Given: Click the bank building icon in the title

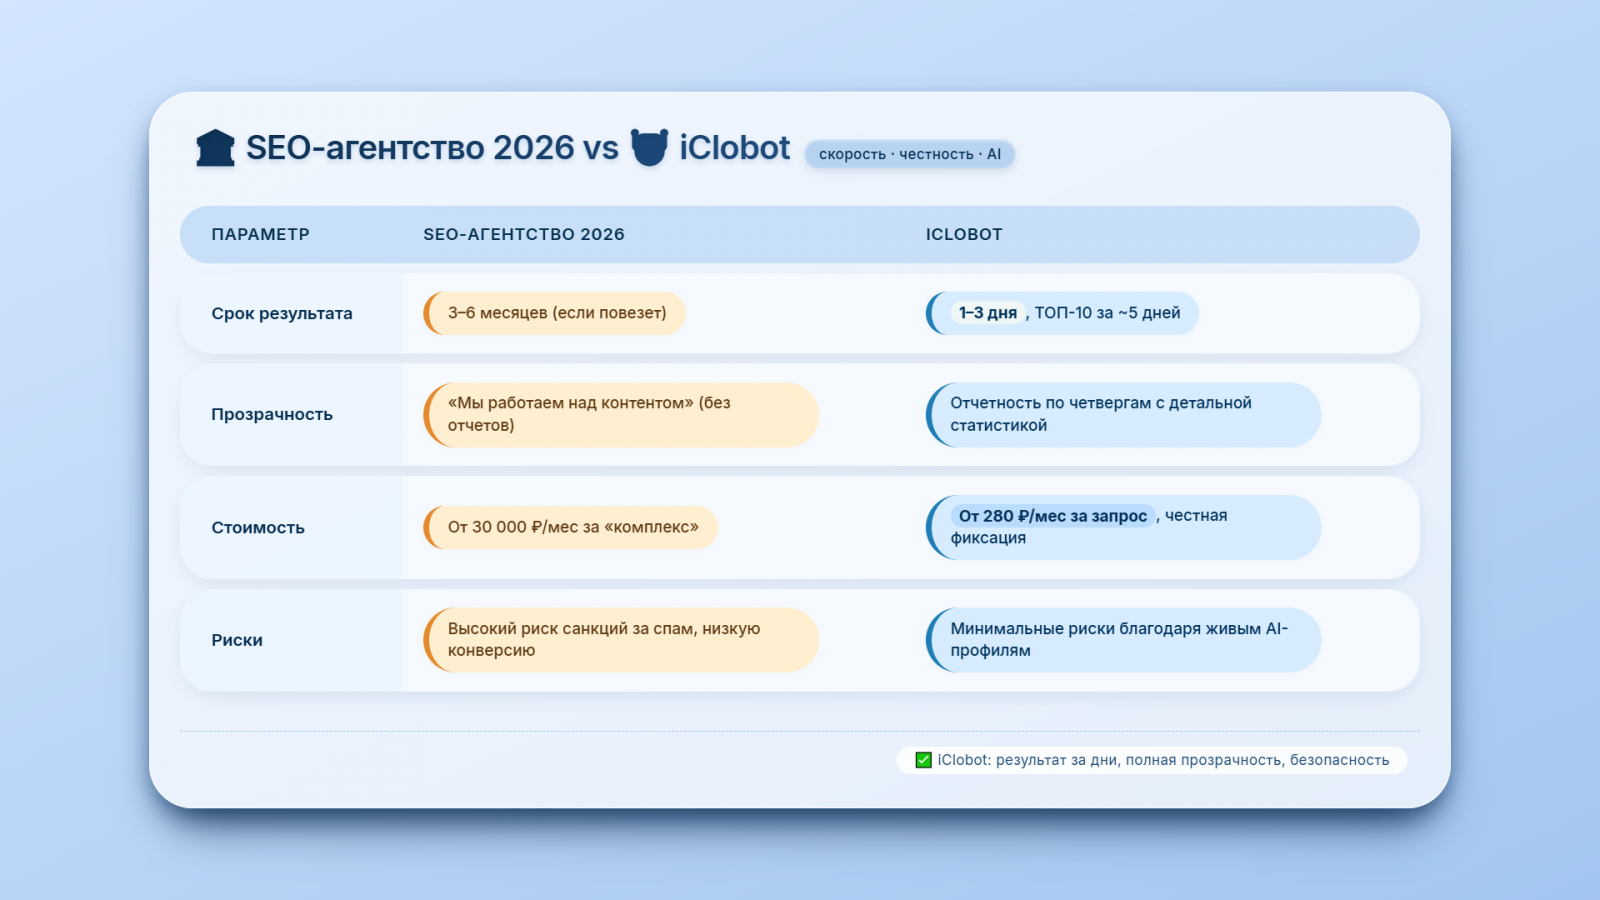Looking at the screenshot, I should [215, 148].
